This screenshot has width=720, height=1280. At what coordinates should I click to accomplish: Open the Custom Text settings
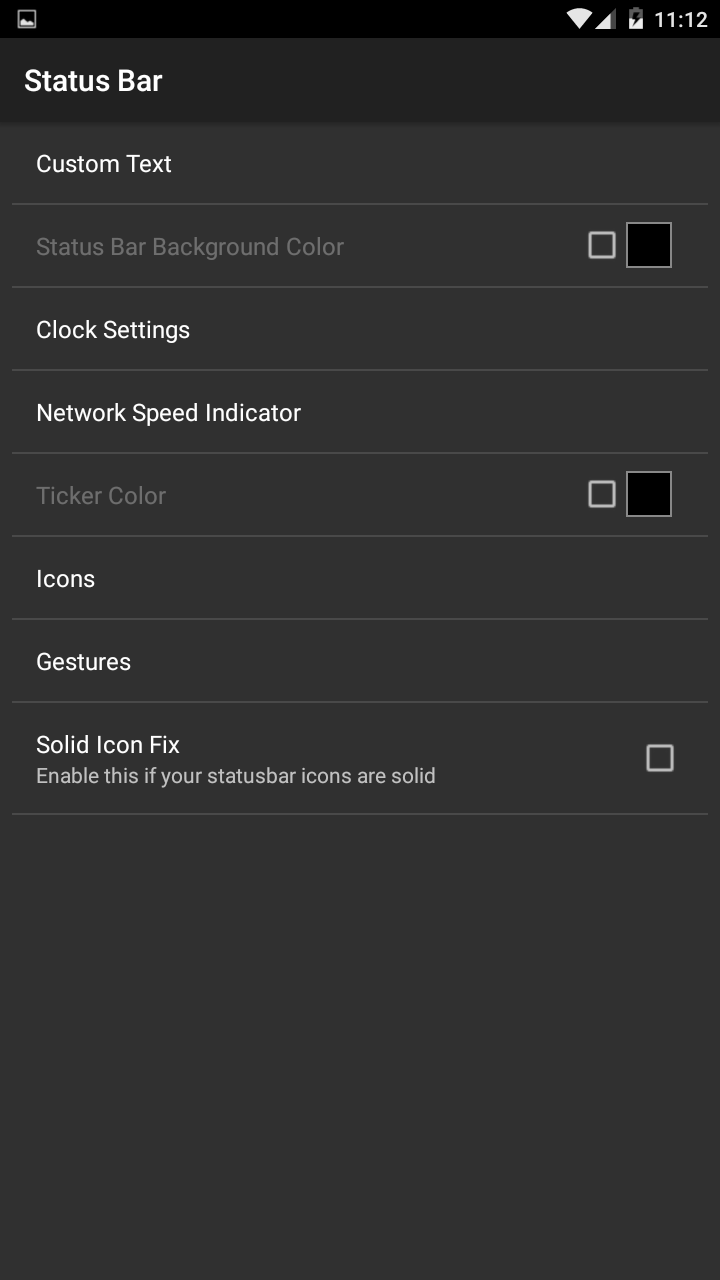[104, 164]
